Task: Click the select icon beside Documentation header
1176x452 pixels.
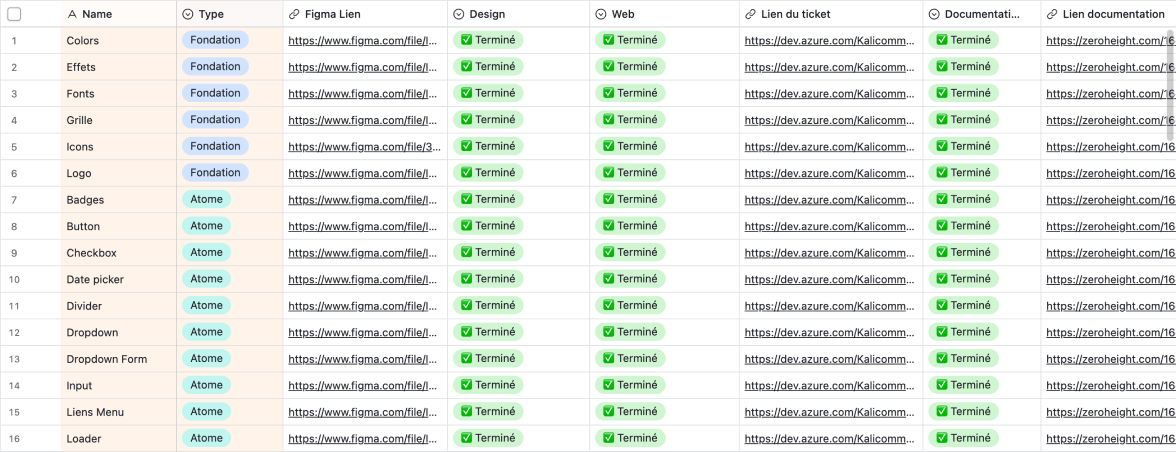Action: click(934, 14)
